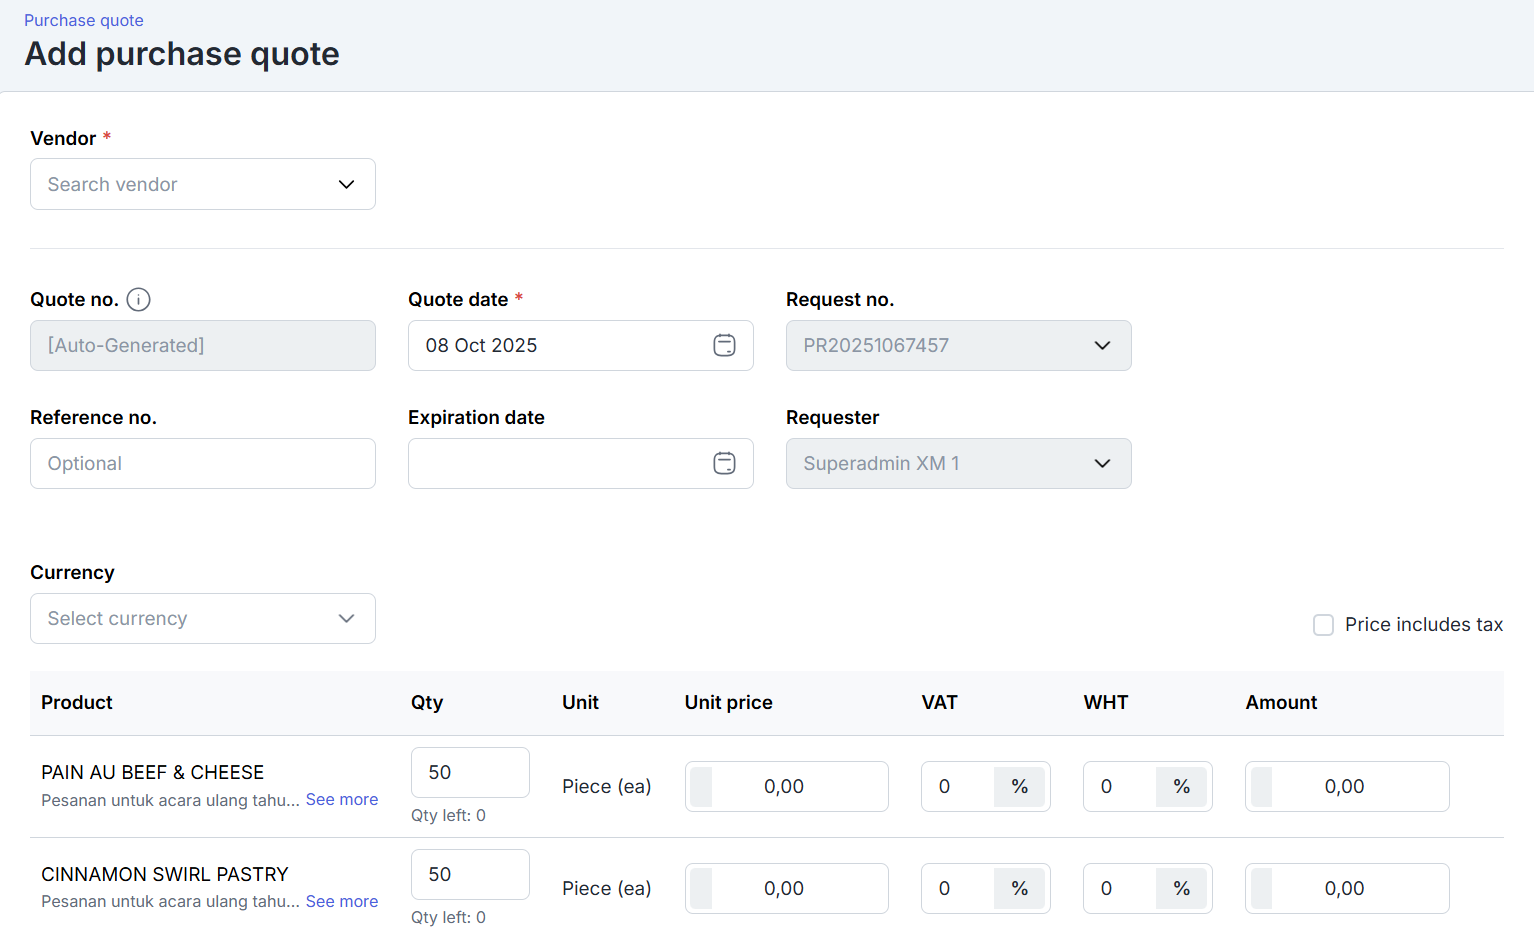Image resolution: width=1534 pixels, height=936 pixels.
Task: Click the Qty field for Pain Au Beef & Cheese
Action: click(470, 773)
